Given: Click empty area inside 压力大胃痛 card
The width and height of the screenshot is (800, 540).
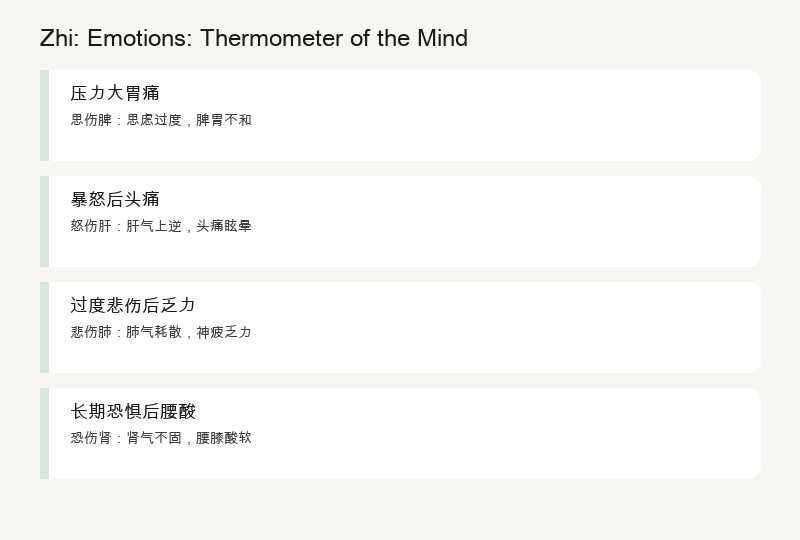Looking at the screenshot, I should coord(510,115).
